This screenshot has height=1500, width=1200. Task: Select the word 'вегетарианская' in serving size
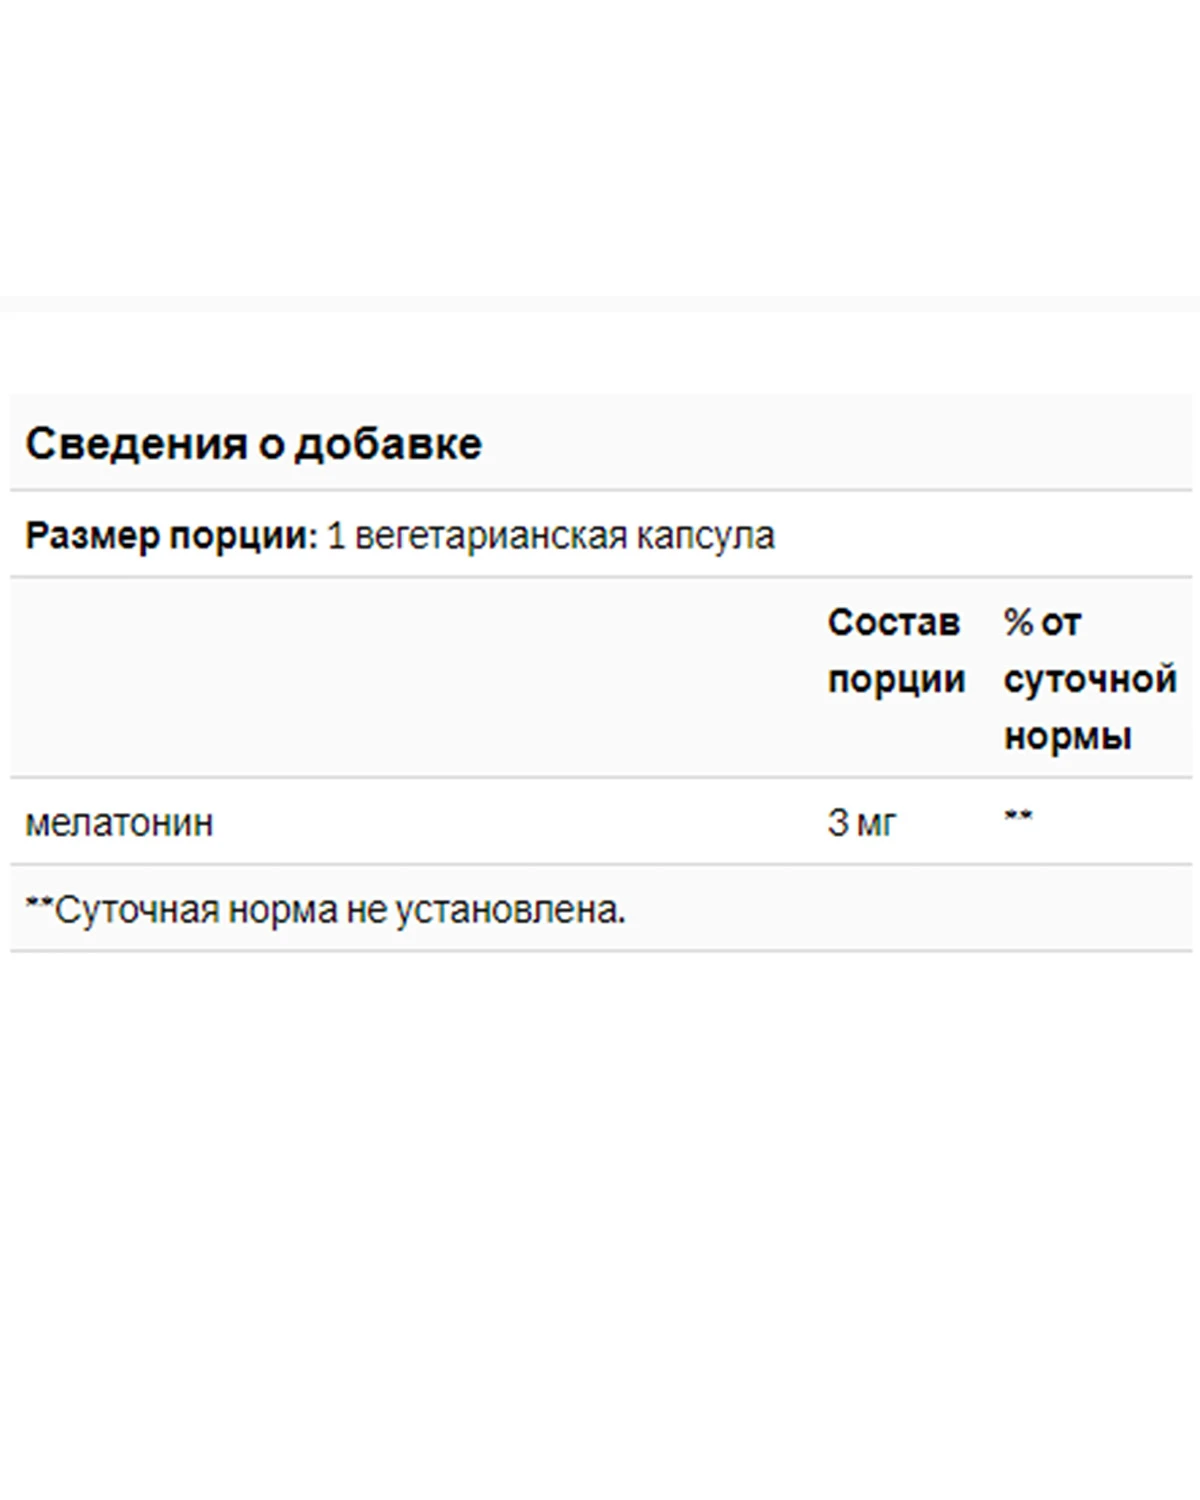pos(491,536)
